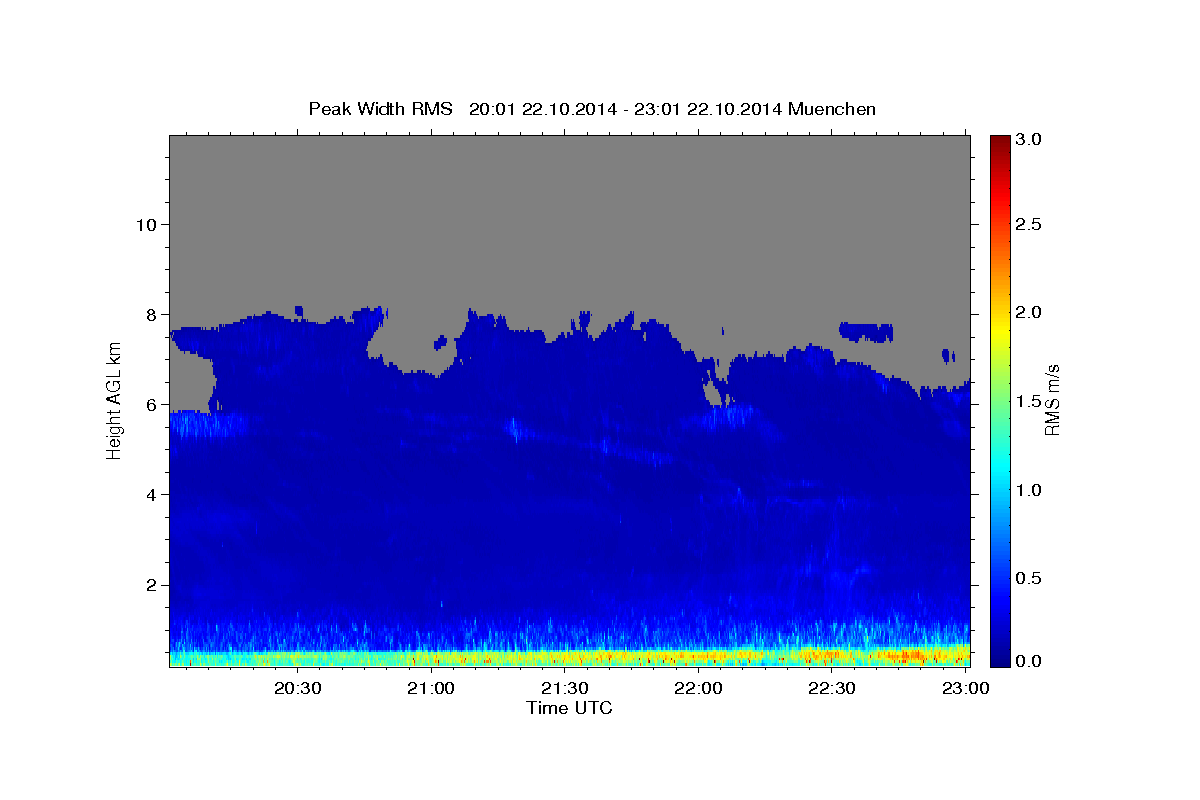
Task: Click the plot title "Peak Width RMS"
Action: pyautogui.click(x=380, y=108)
